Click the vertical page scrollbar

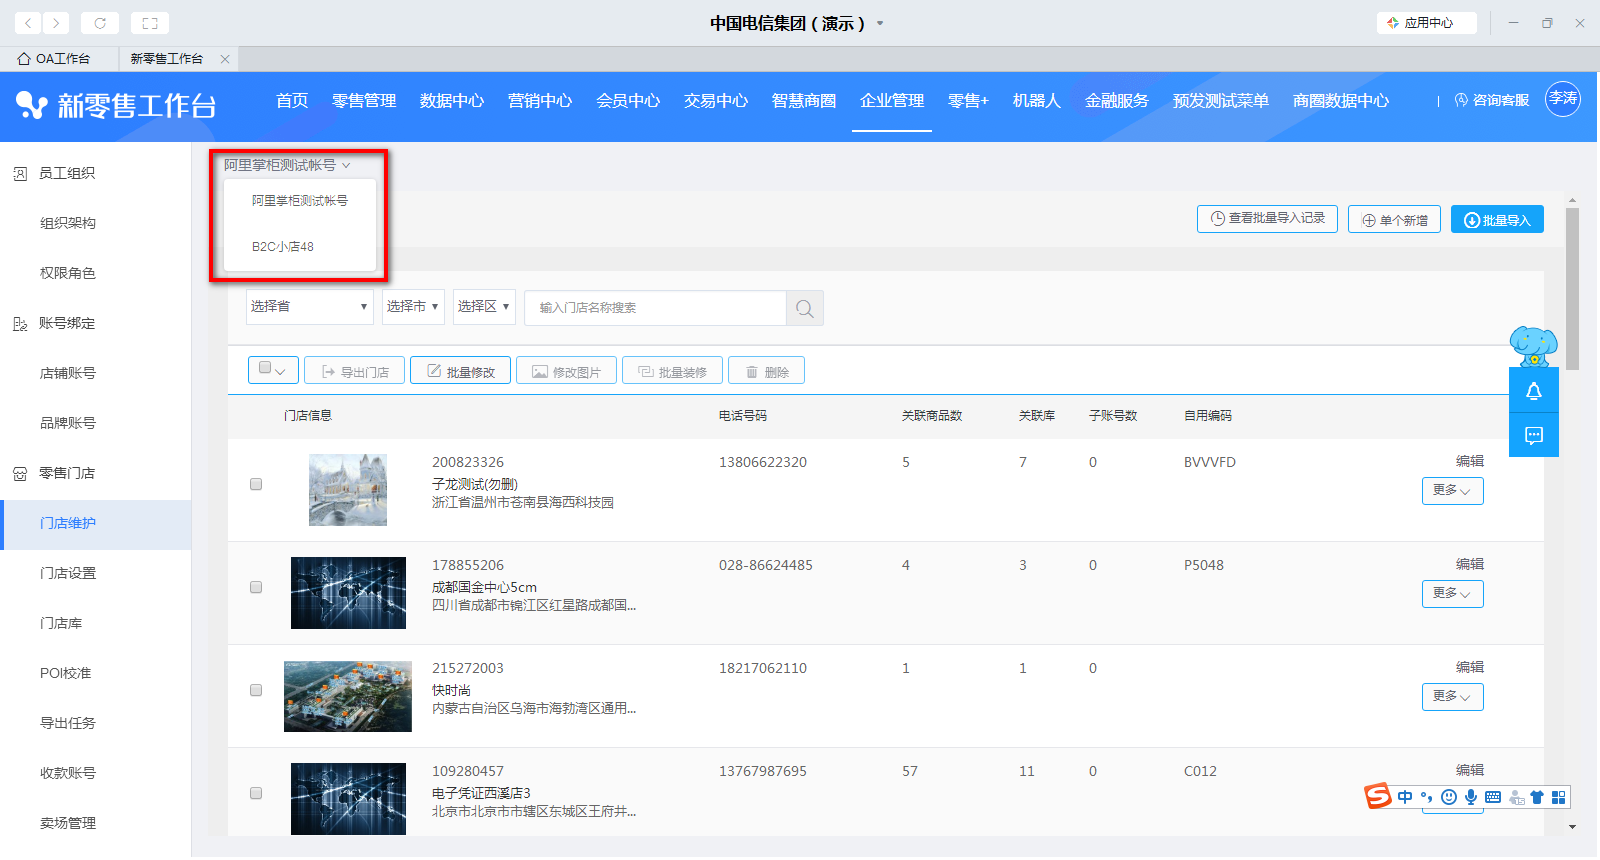tap(1572, 290)
